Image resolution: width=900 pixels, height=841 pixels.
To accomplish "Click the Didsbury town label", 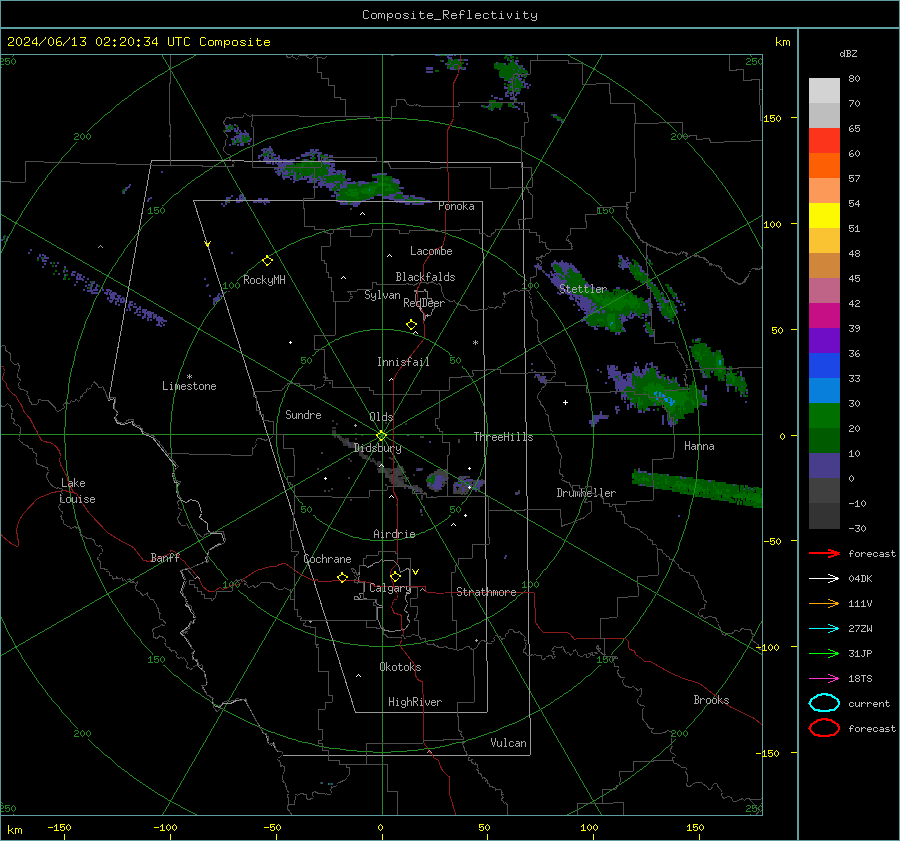I will click(x=377, y=448).
